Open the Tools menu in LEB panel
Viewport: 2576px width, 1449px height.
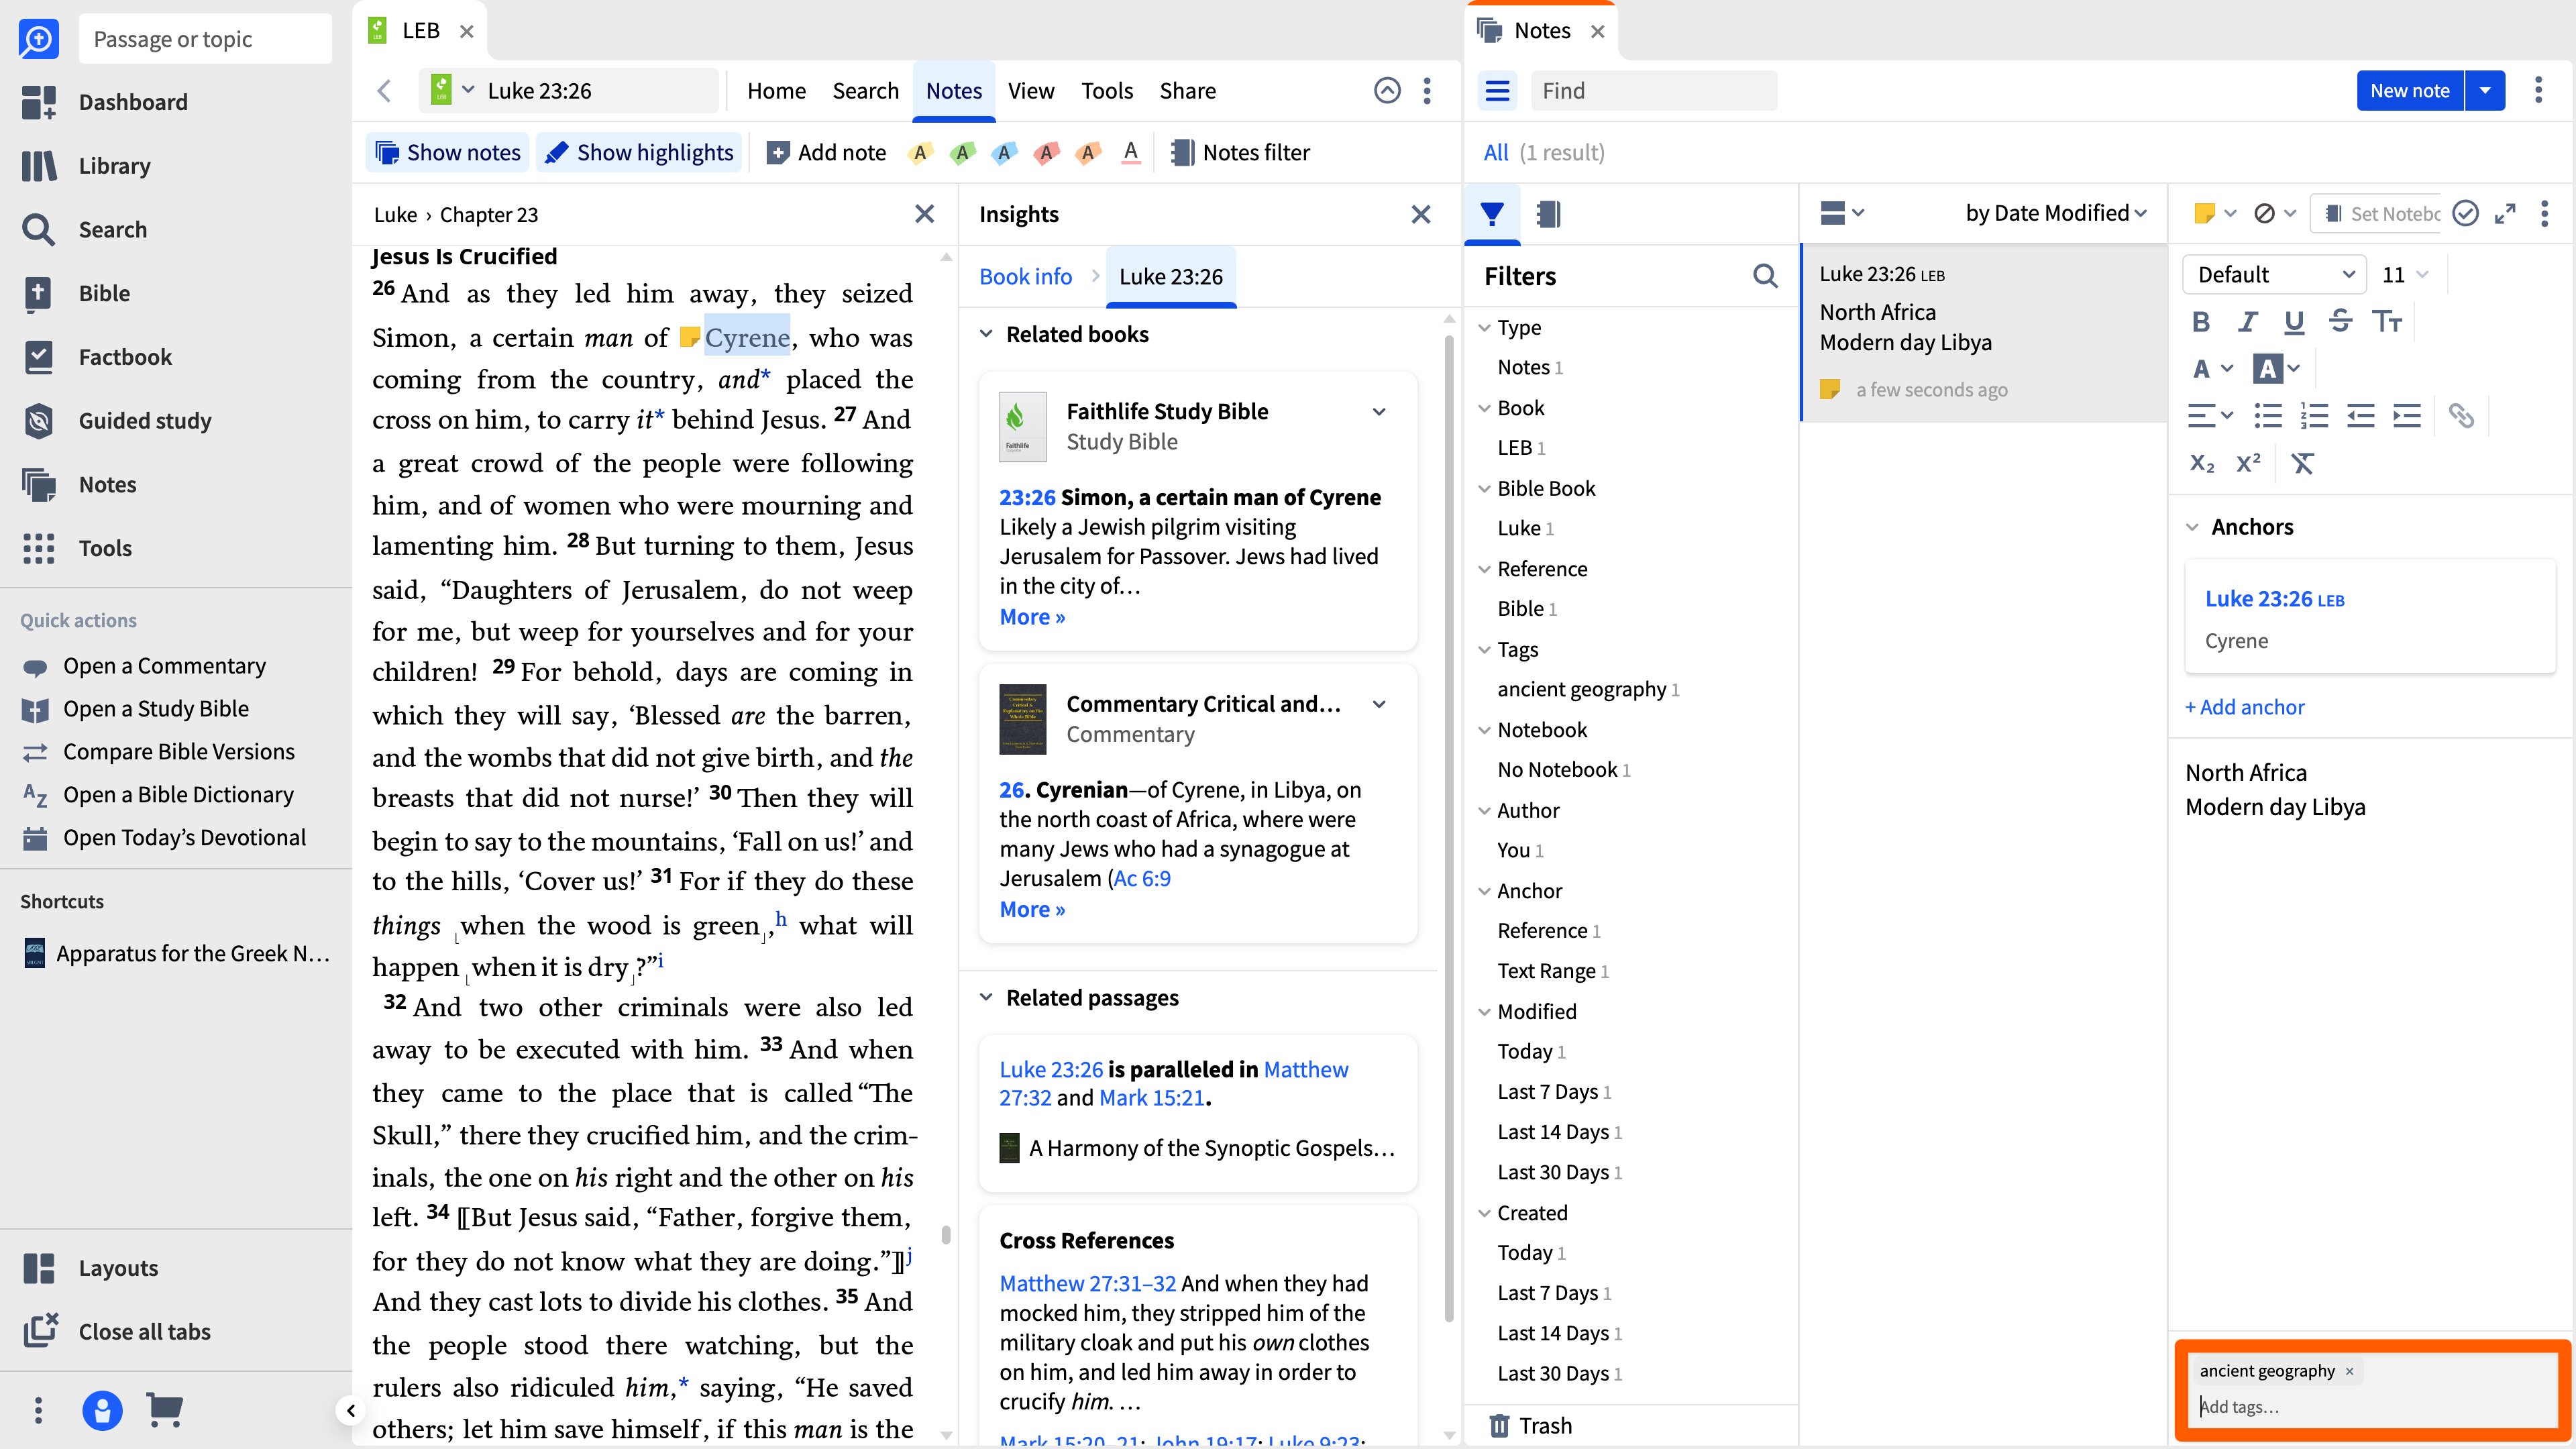click(x=1107, y=91)
